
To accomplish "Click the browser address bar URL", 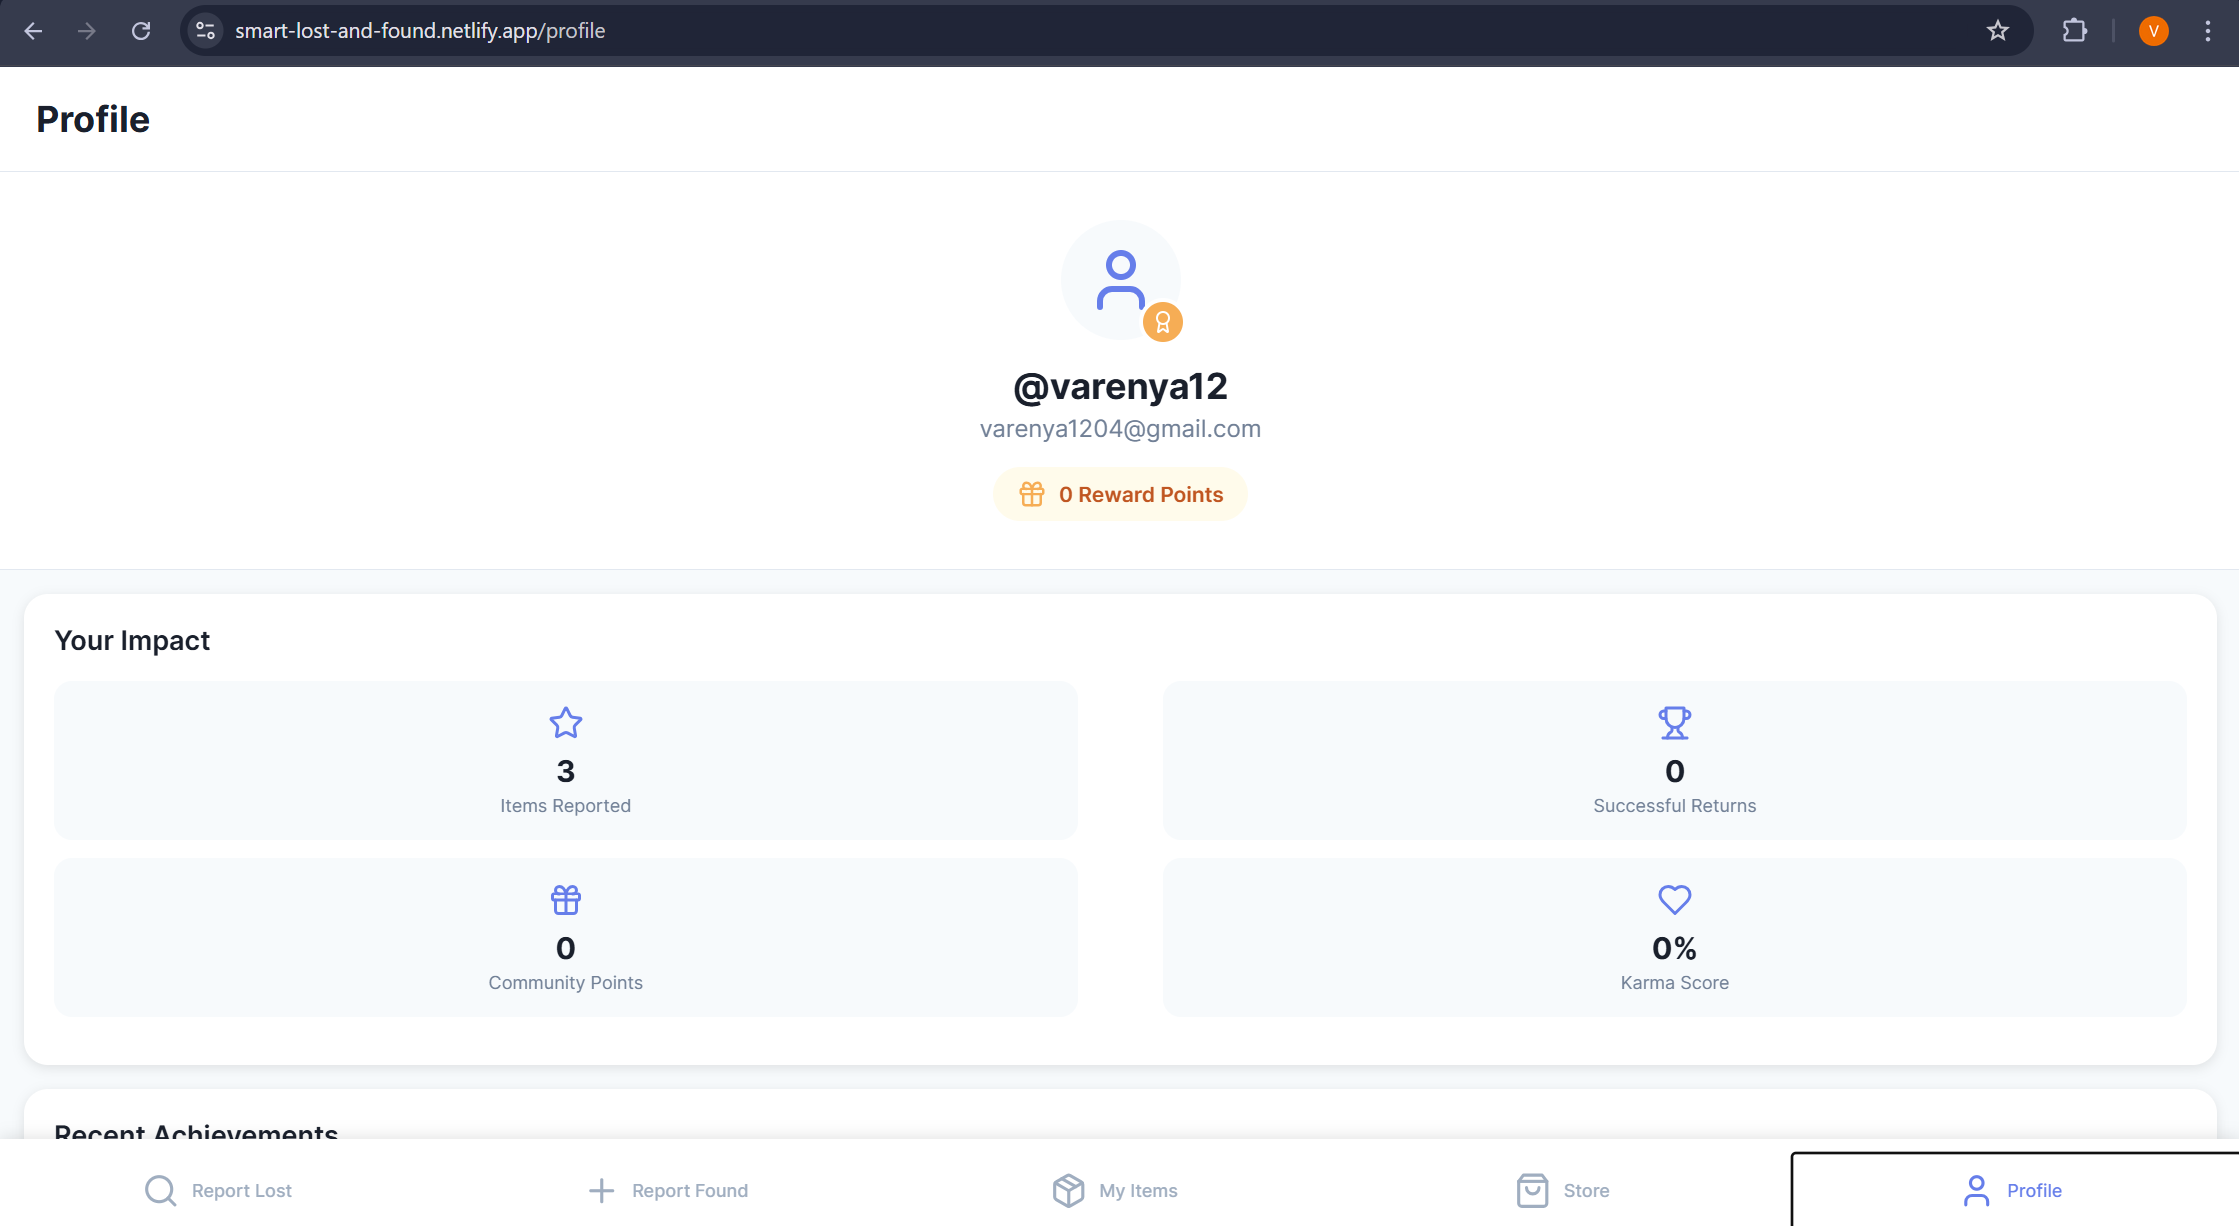I will (x=420, y=31).
